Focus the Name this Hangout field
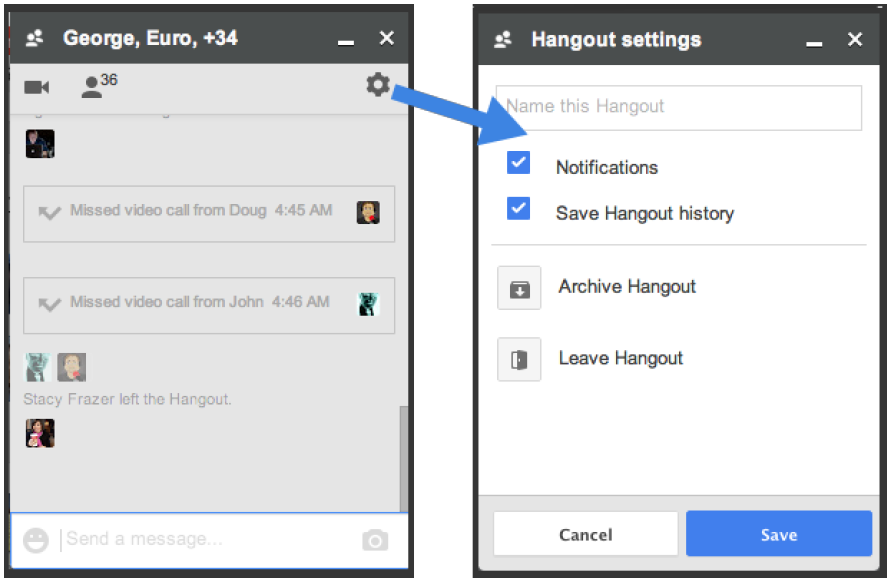Image resolution: width=890 pixels, height=582 pixels. [x=679, y=107]
